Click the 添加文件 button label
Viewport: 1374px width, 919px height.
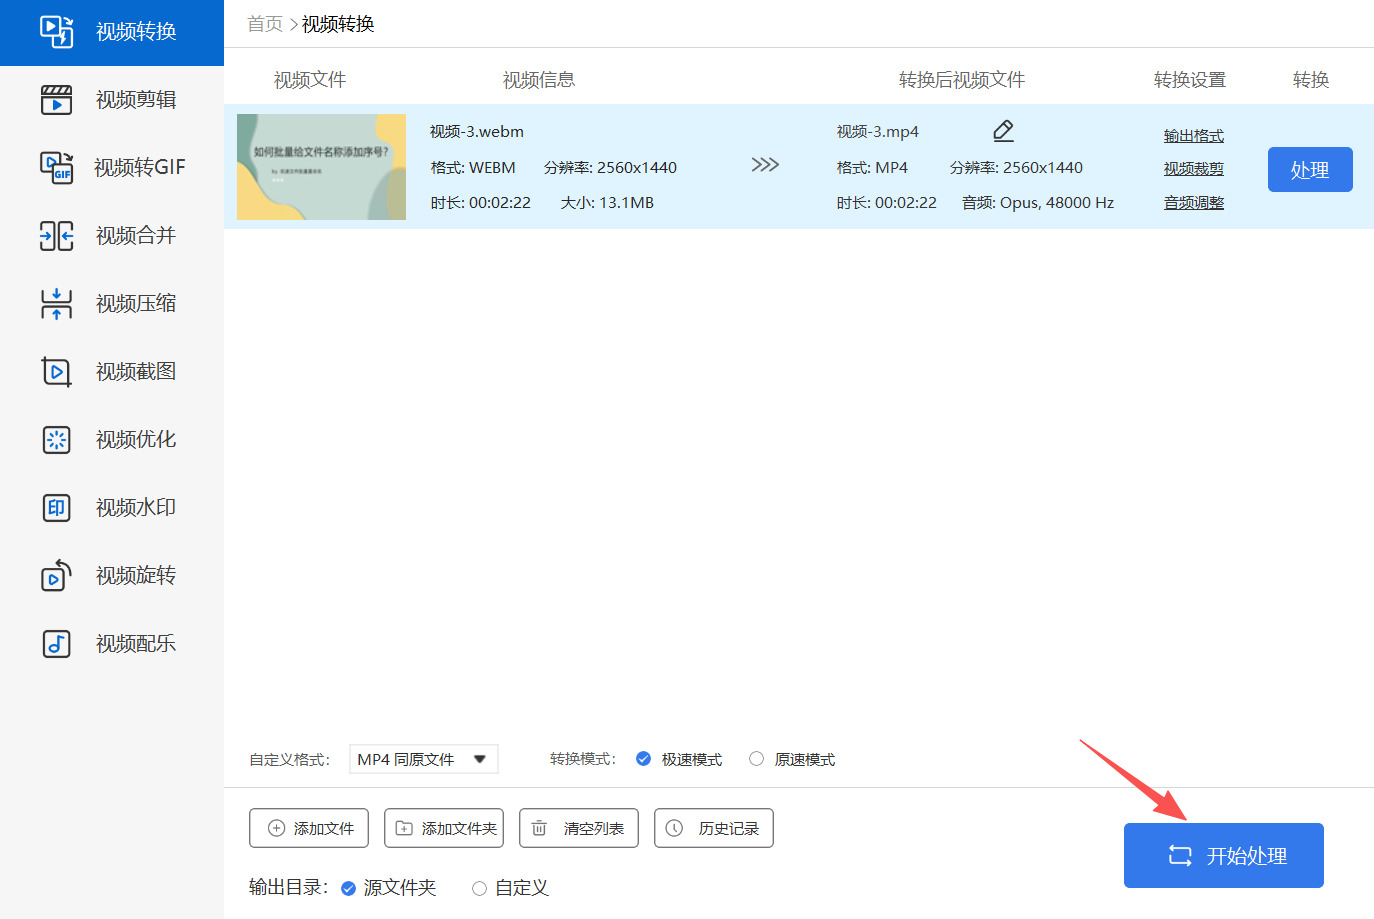tap(324, 829)
